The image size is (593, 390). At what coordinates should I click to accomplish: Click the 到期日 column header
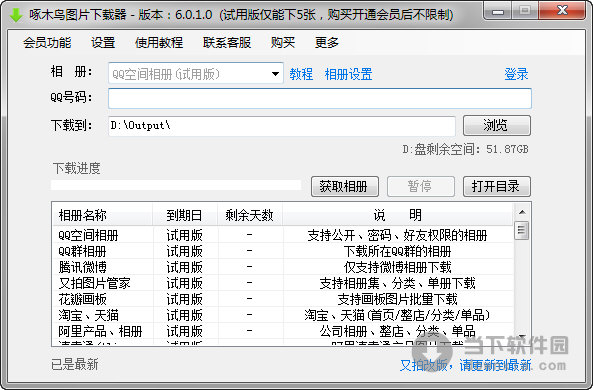click(x=185, y=215)
